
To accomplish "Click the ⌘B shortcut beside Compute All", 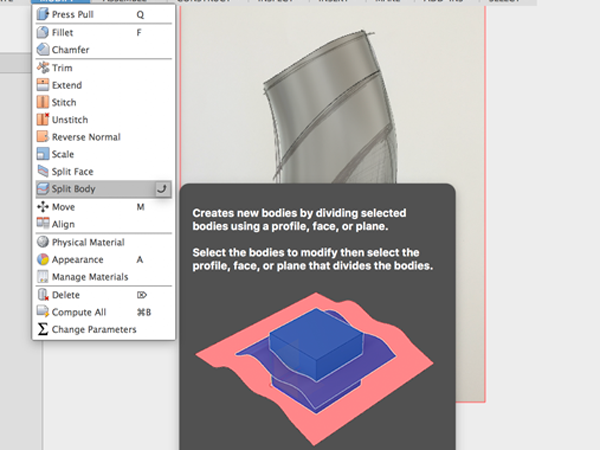I will click(144, 312).
